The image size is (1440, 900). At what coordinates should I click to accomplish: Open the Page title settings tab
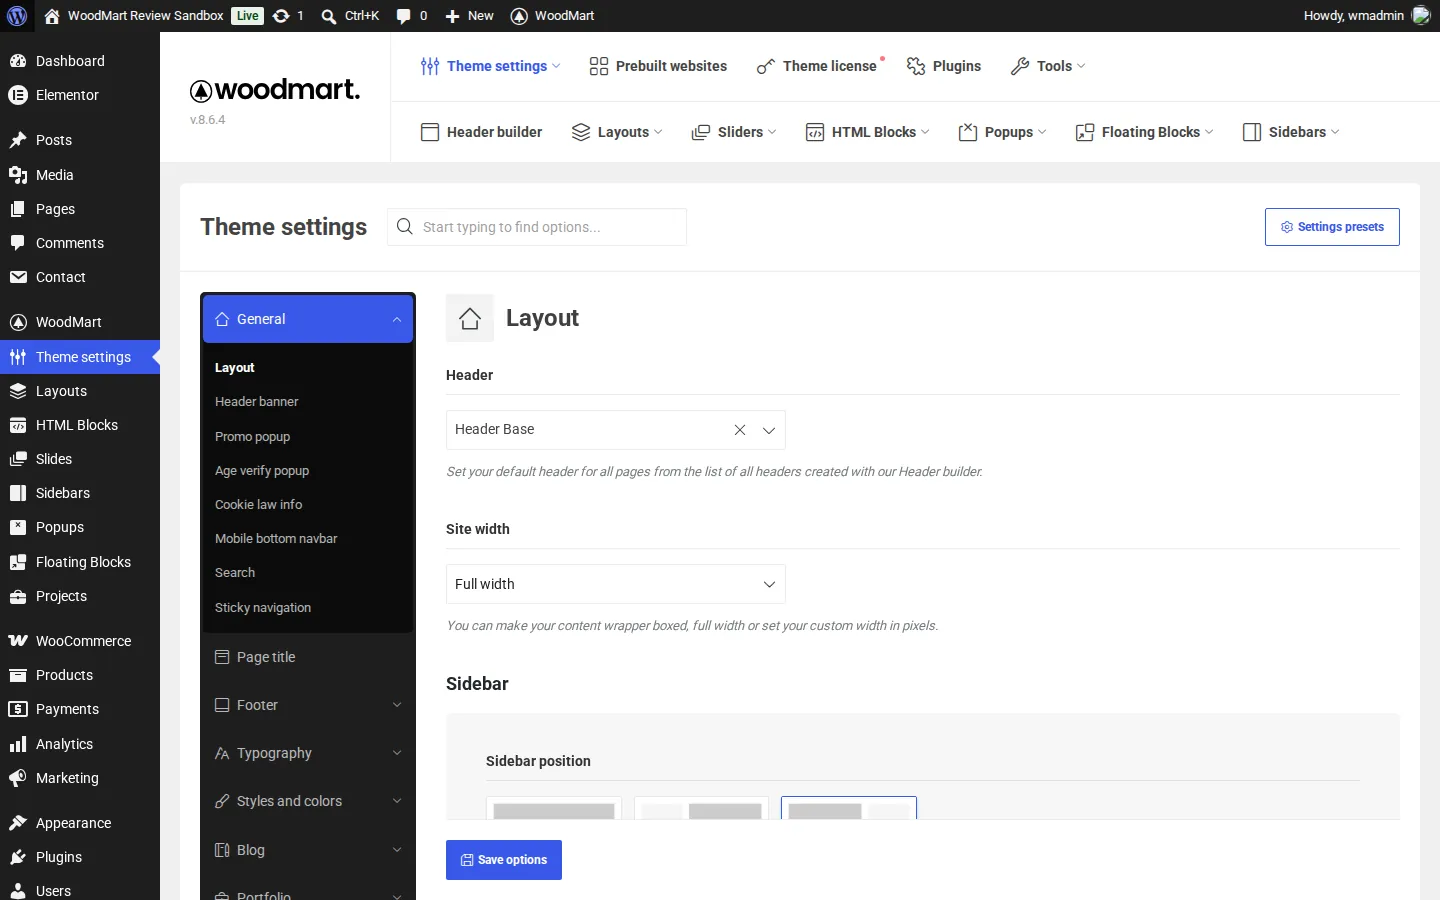coord(308,657)
